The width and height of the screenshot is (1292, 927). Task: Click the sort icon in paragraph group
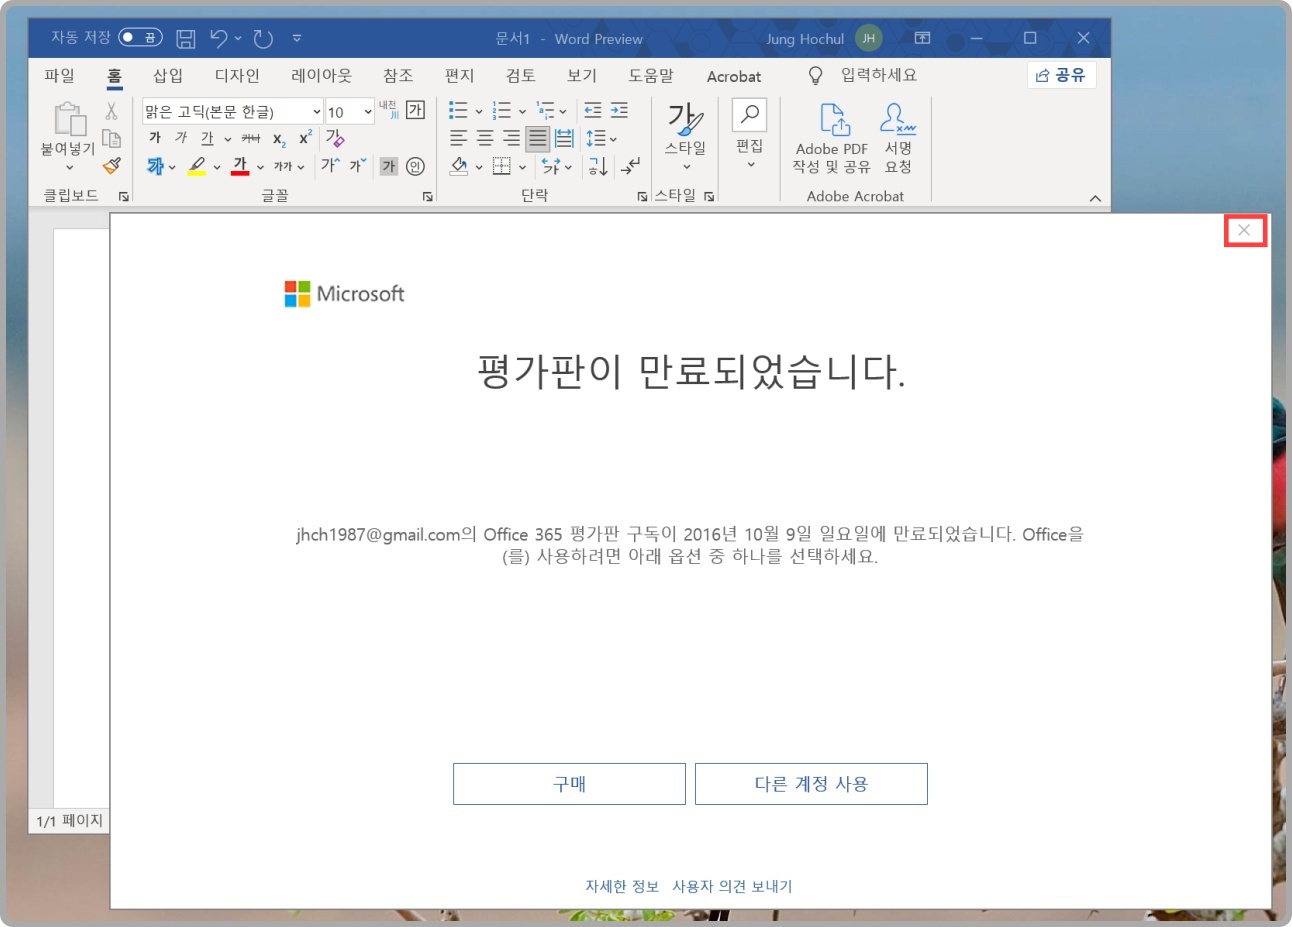[596, 167]
